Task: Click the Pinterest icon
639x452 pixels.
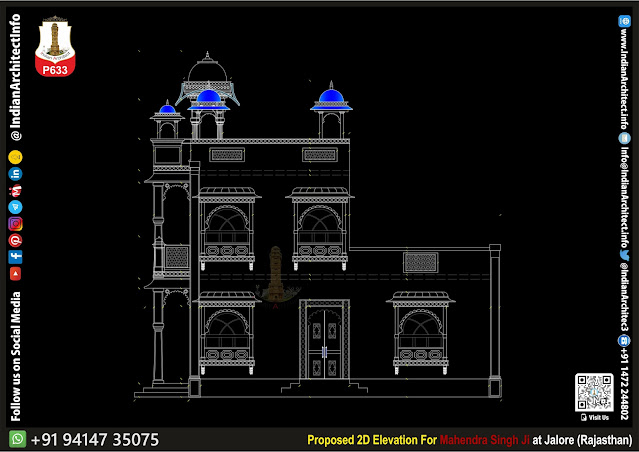Action: 16,240
